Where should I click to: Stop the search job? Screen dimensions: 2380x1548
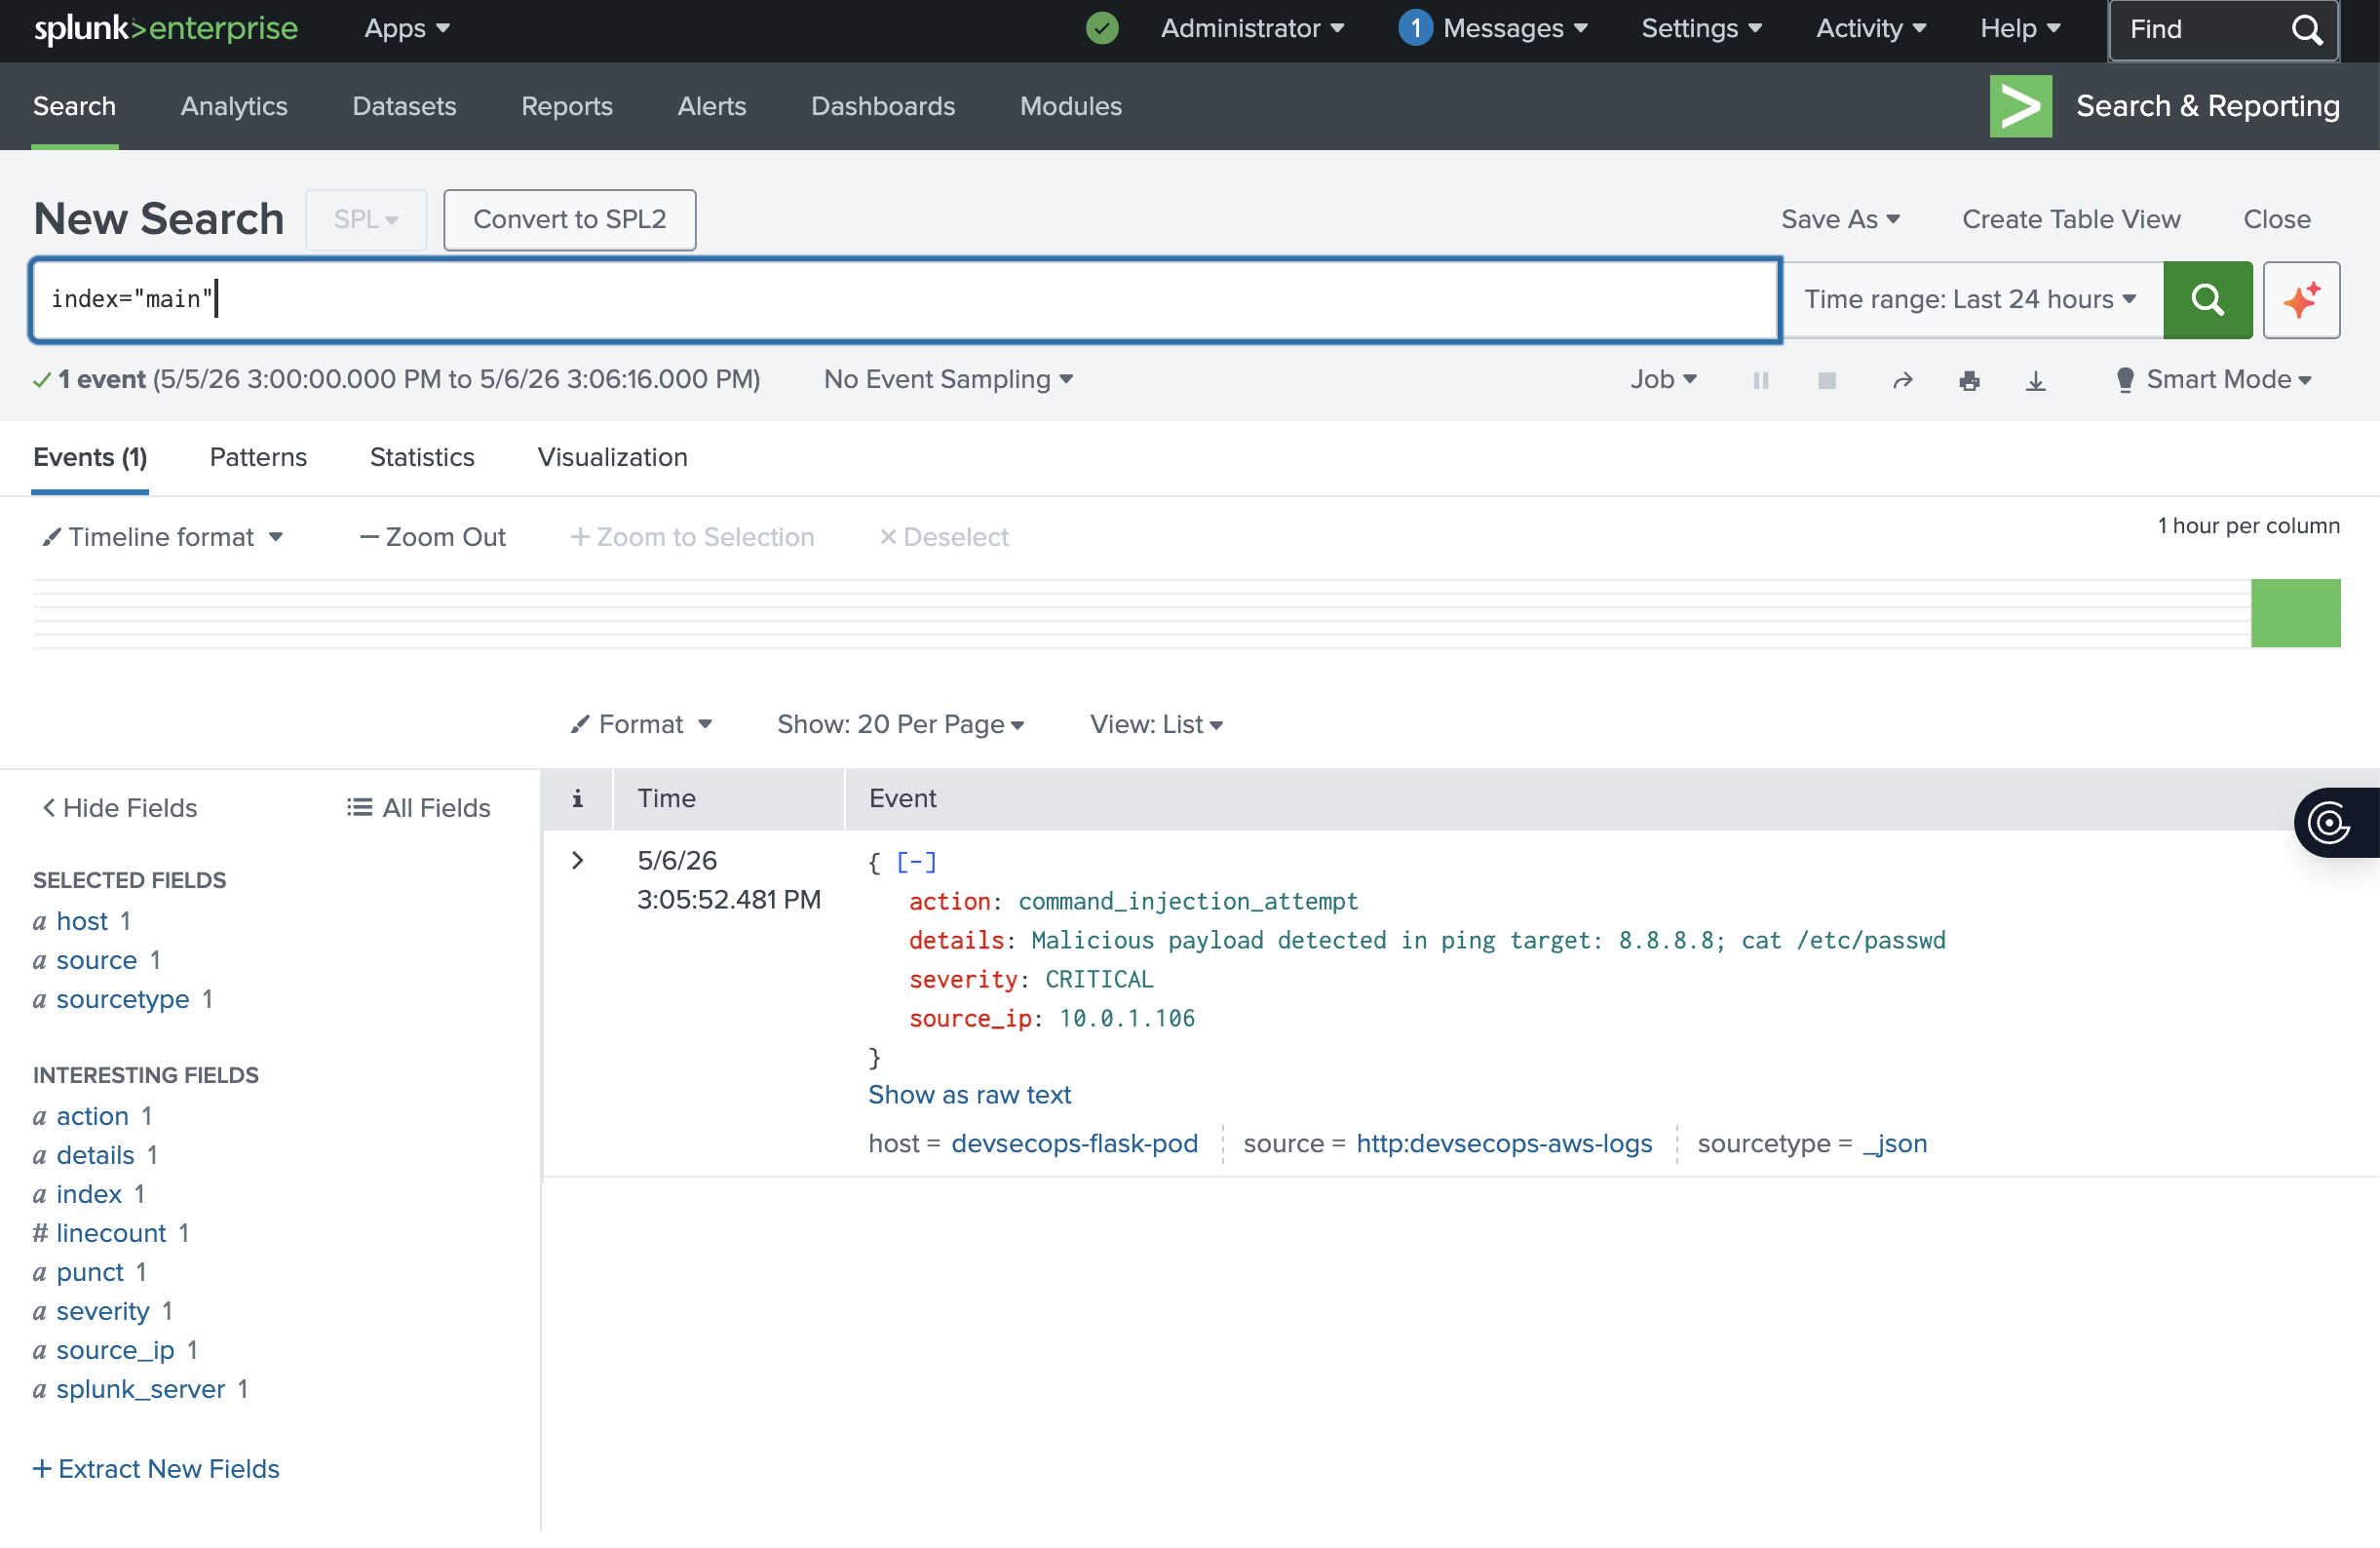point(1826,380)
